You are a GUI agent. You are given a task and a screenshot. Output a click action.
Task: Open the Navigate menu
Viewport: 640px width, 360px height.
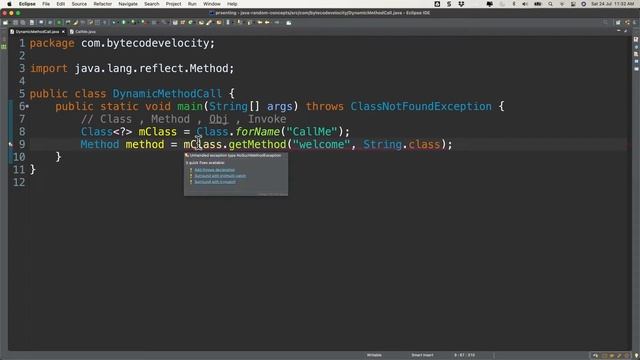pos(128,4)
